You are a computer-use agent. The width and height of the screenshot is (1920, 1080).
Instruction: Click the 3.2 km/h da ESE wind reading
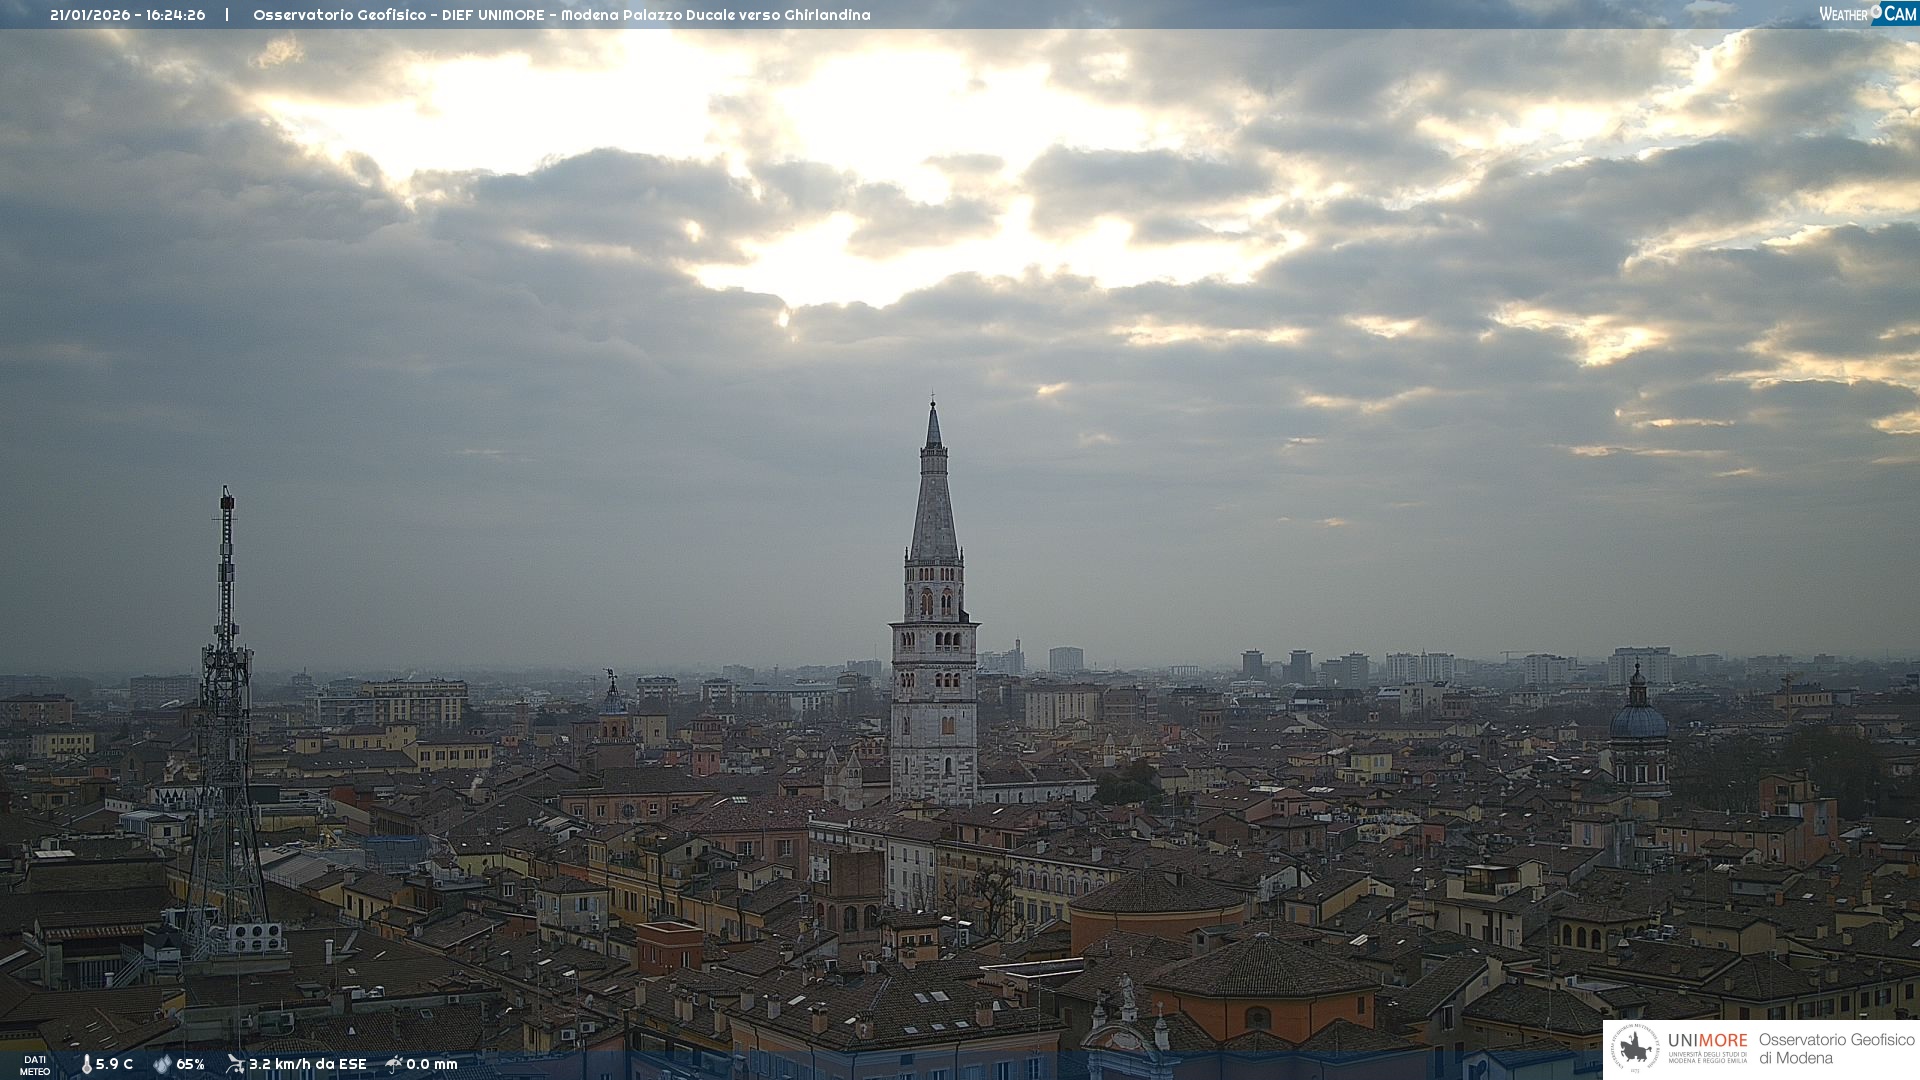(308, 1064)
